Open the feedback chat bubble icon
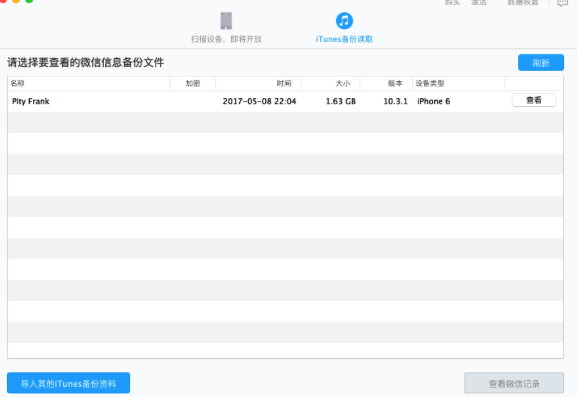The image size is (577, 397). 563,3
